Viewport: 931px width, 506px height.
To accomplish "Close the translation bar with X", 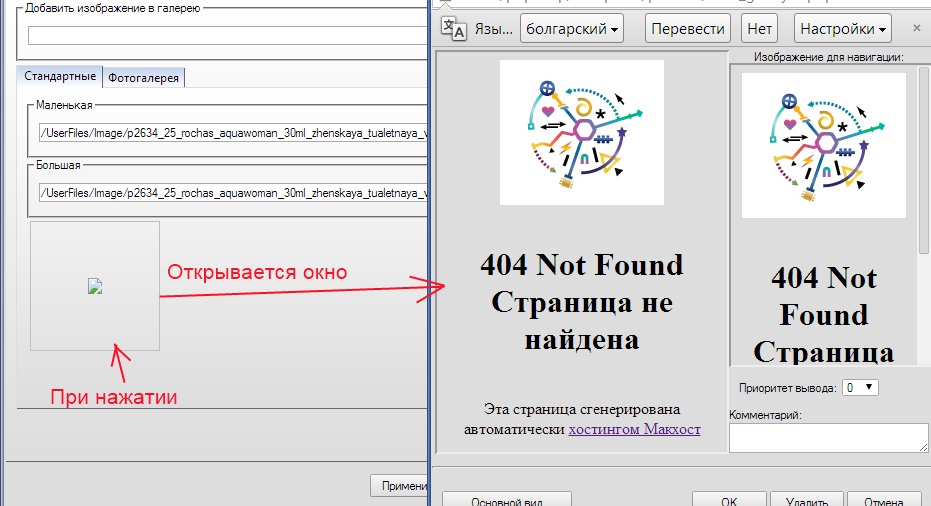I will pos(916,28).
